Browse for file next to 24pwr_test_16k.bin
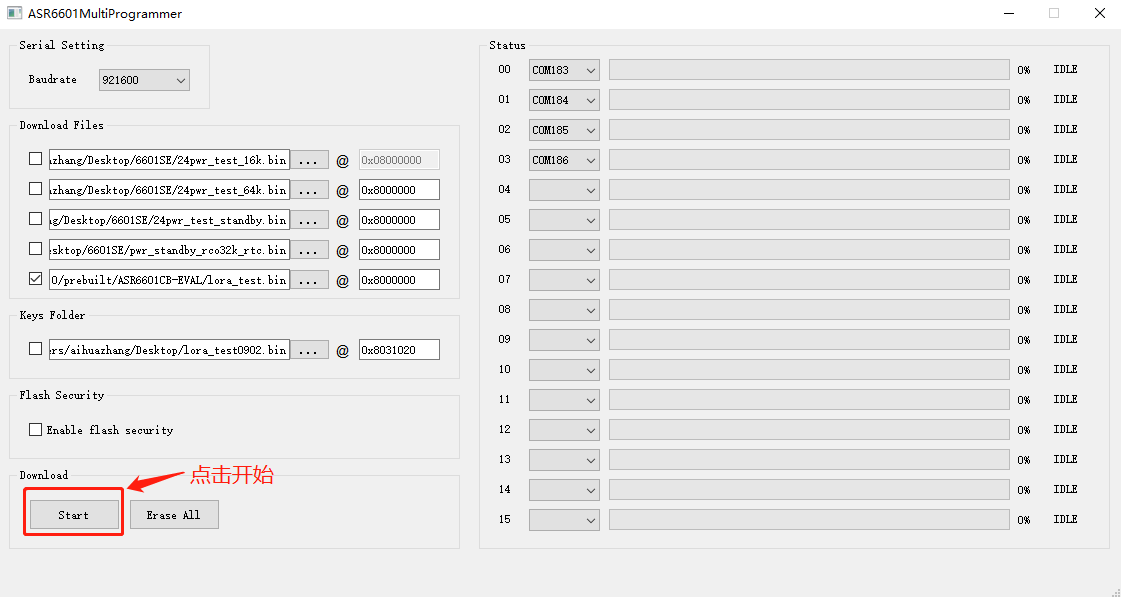 (309, 160)
